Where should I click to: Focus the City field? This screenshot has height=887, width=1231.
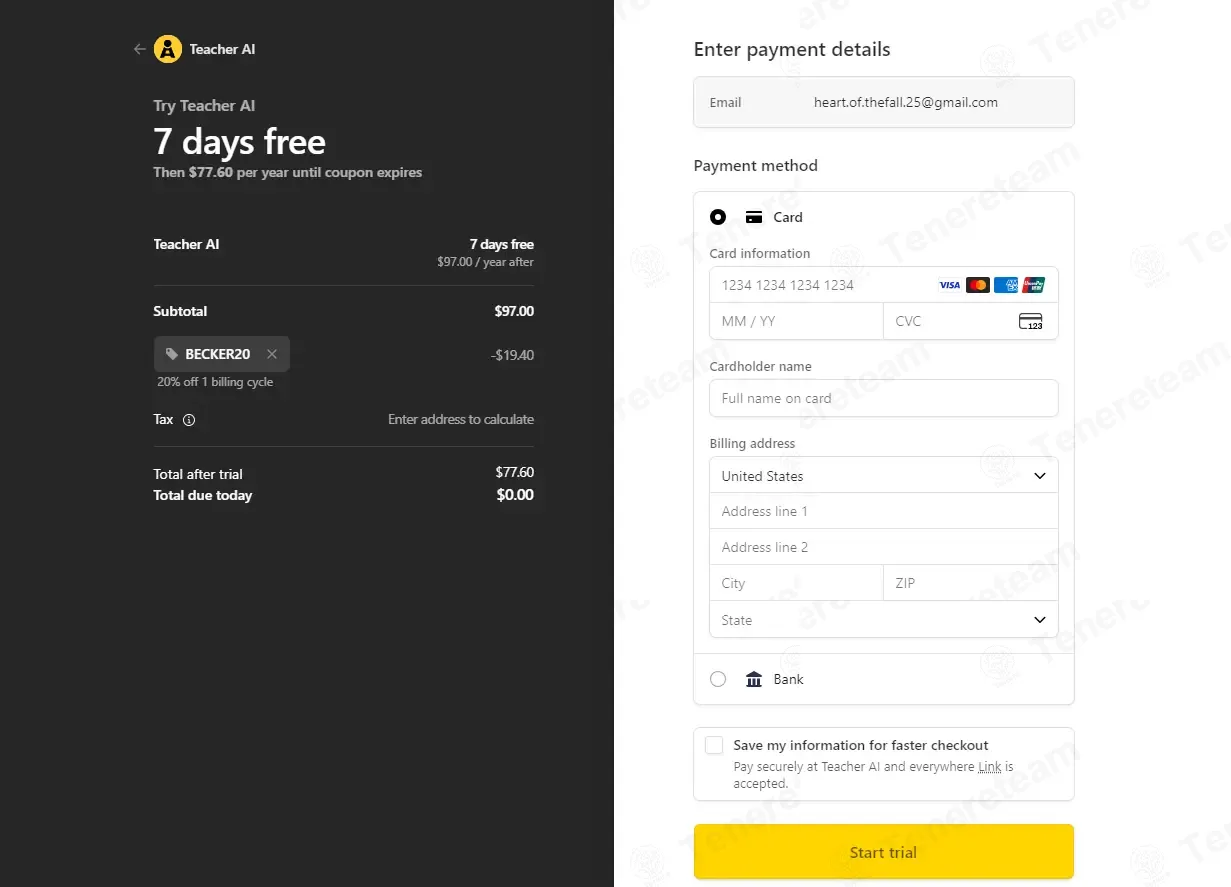[796, 583]
